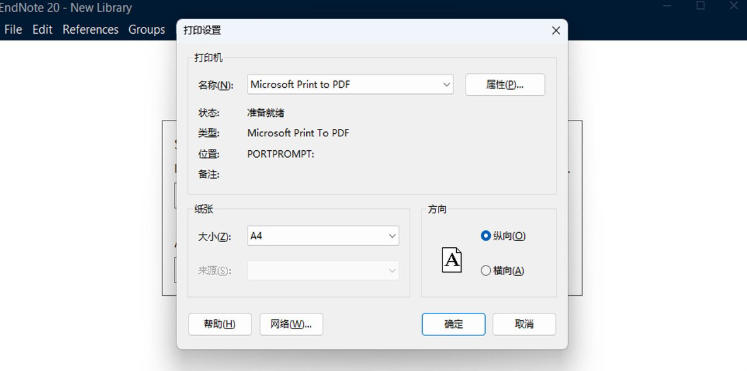747x371 pixels.
Task: Close the 打印设置 dialog with X
Action: coord(555,31)
